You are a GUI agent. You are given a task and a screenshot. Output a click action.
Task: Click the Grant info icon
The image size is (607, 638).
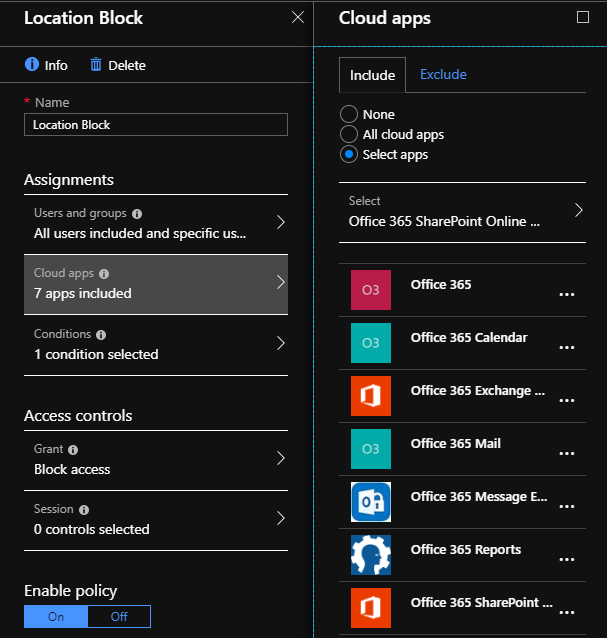coord(73,450)
